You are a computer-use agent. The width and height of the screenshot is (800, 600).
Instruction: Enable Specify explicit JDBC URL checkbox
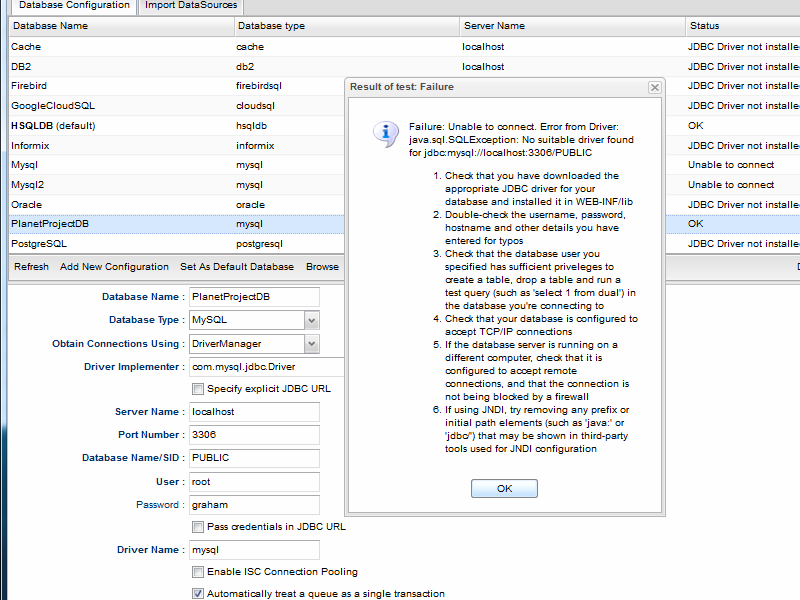198,389
